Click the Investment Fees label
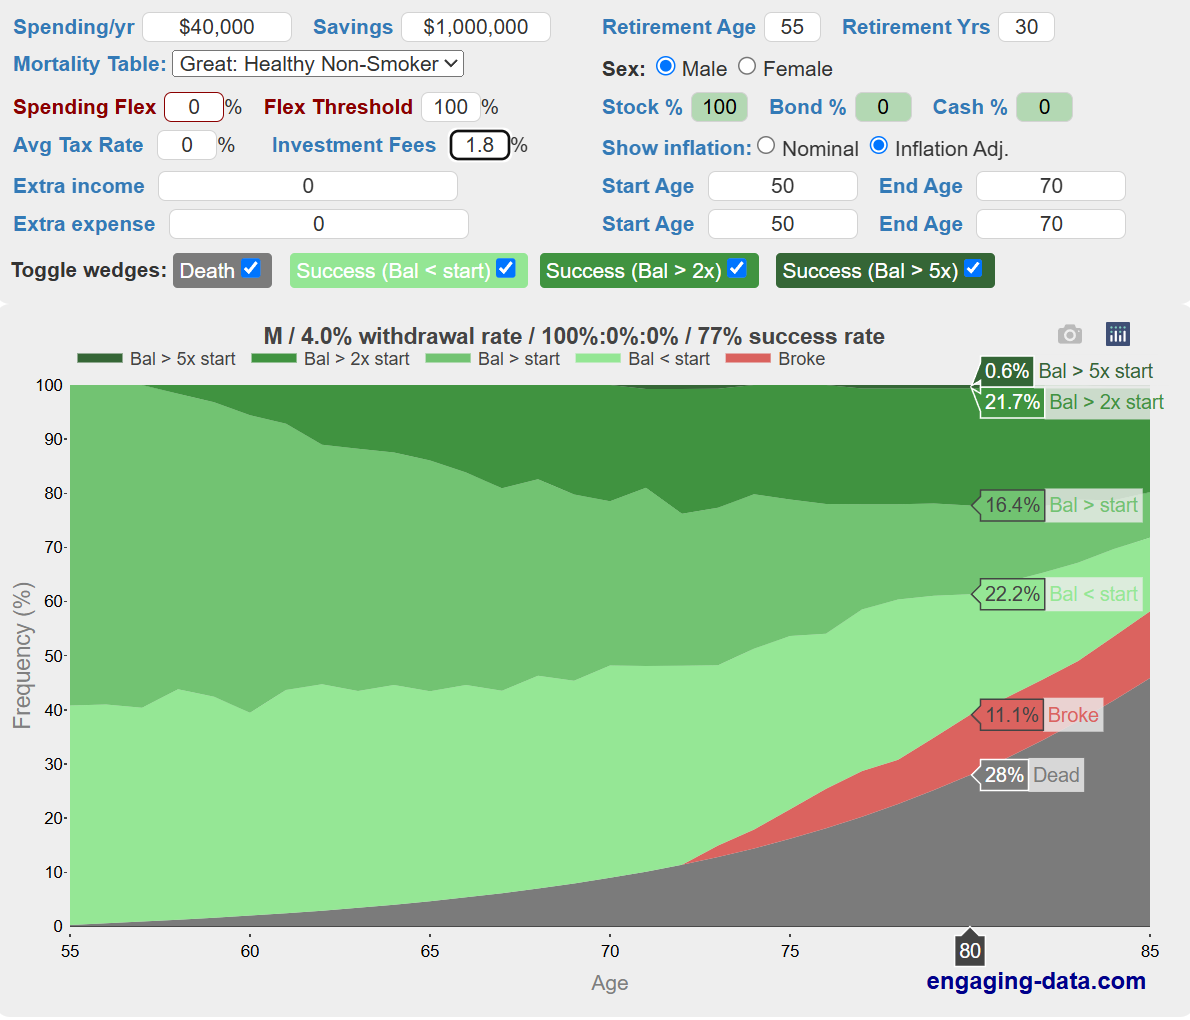Viewport: 1190px width, 1020px height. 354,145
